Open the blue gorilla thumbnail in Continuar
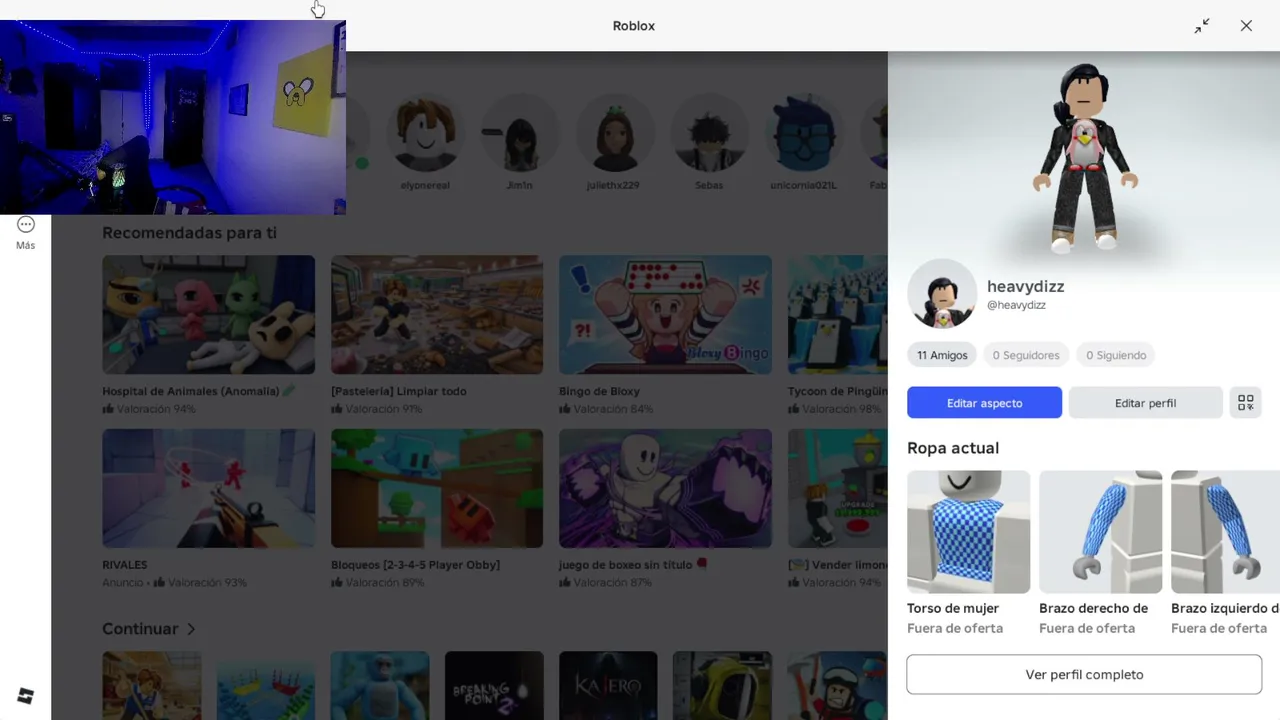1280x720 pixels. pos(380,686)
